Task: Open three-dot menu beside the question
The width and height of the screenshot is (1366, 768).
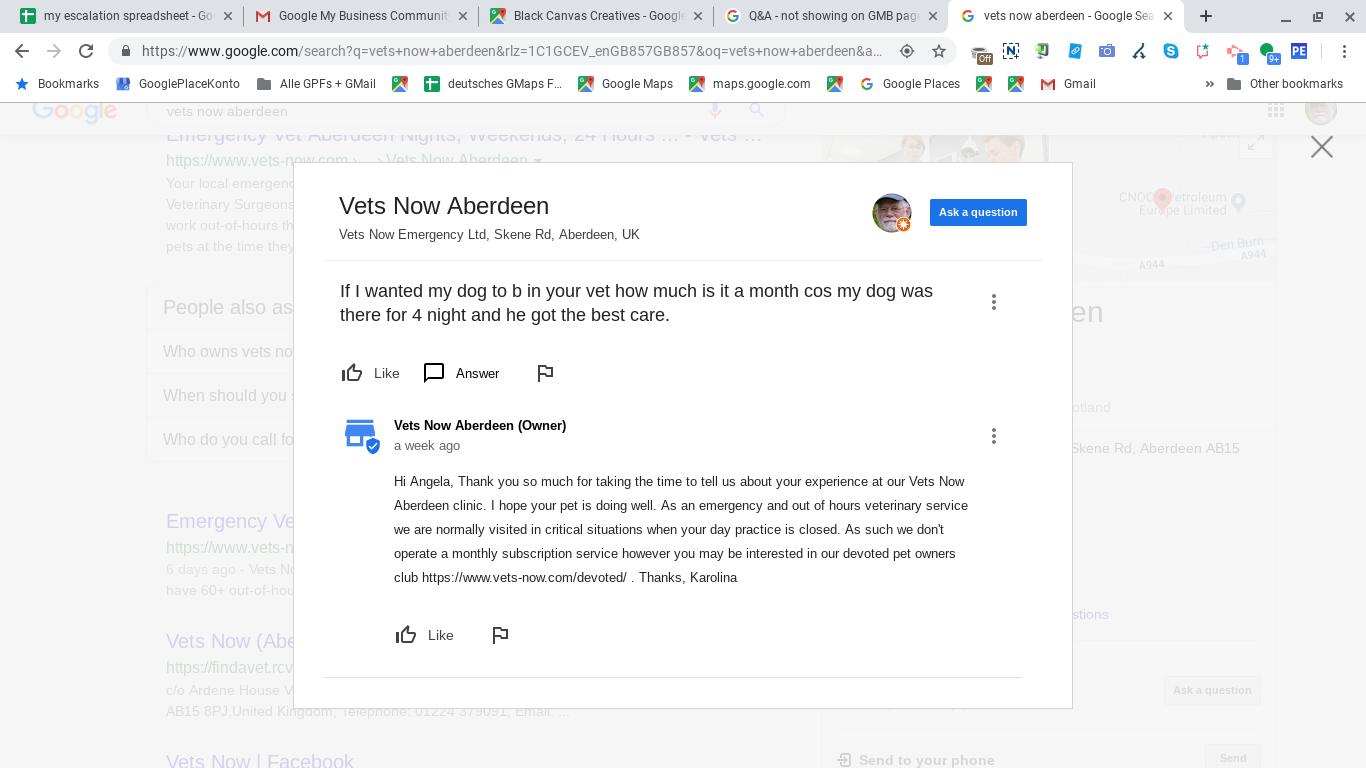Action: click(993, 302)
